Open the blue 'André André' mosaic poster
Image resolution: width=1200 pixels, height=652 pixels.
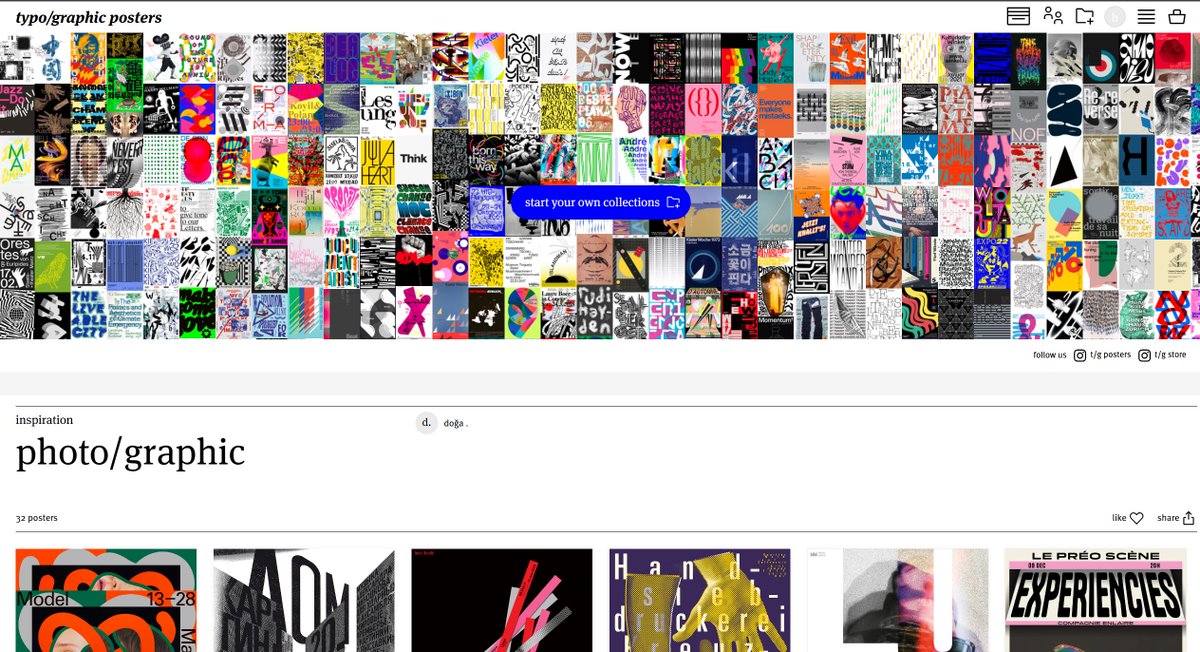click(631, 159)
